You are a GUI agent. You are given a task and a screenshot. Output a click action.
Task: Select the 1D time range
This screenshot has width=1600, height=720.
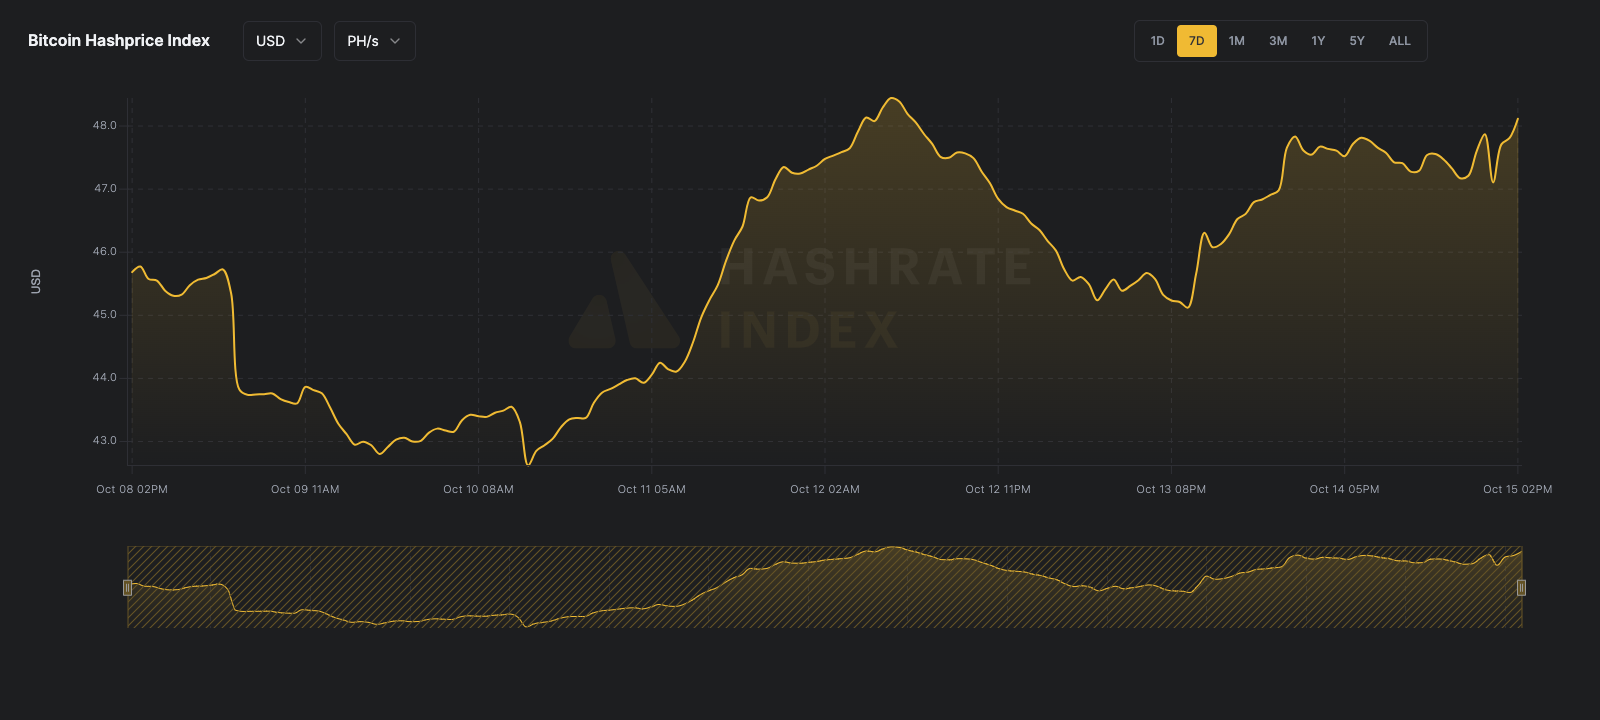[x=1157, y=41]
